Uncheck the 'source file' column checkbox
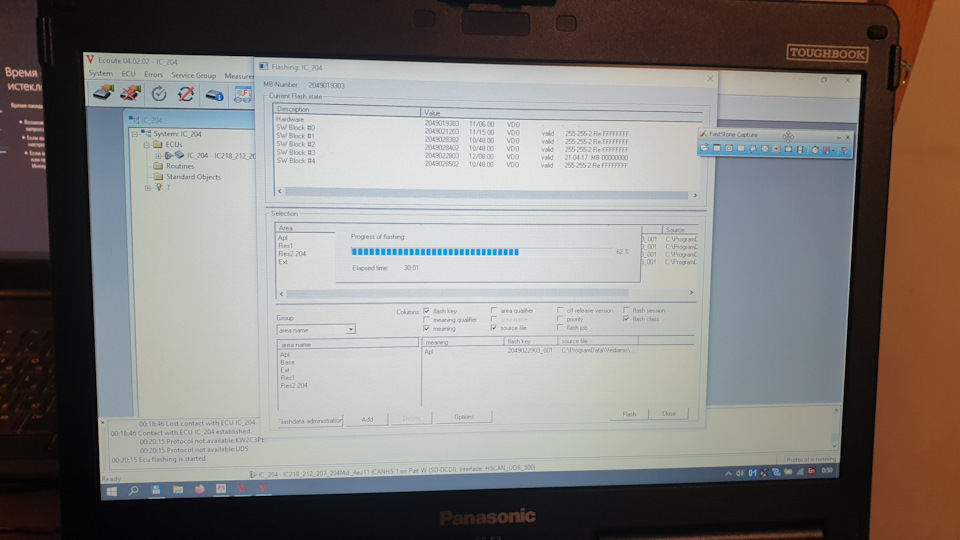The width and height of the screenshot is (960, 540). coord(493,328)
